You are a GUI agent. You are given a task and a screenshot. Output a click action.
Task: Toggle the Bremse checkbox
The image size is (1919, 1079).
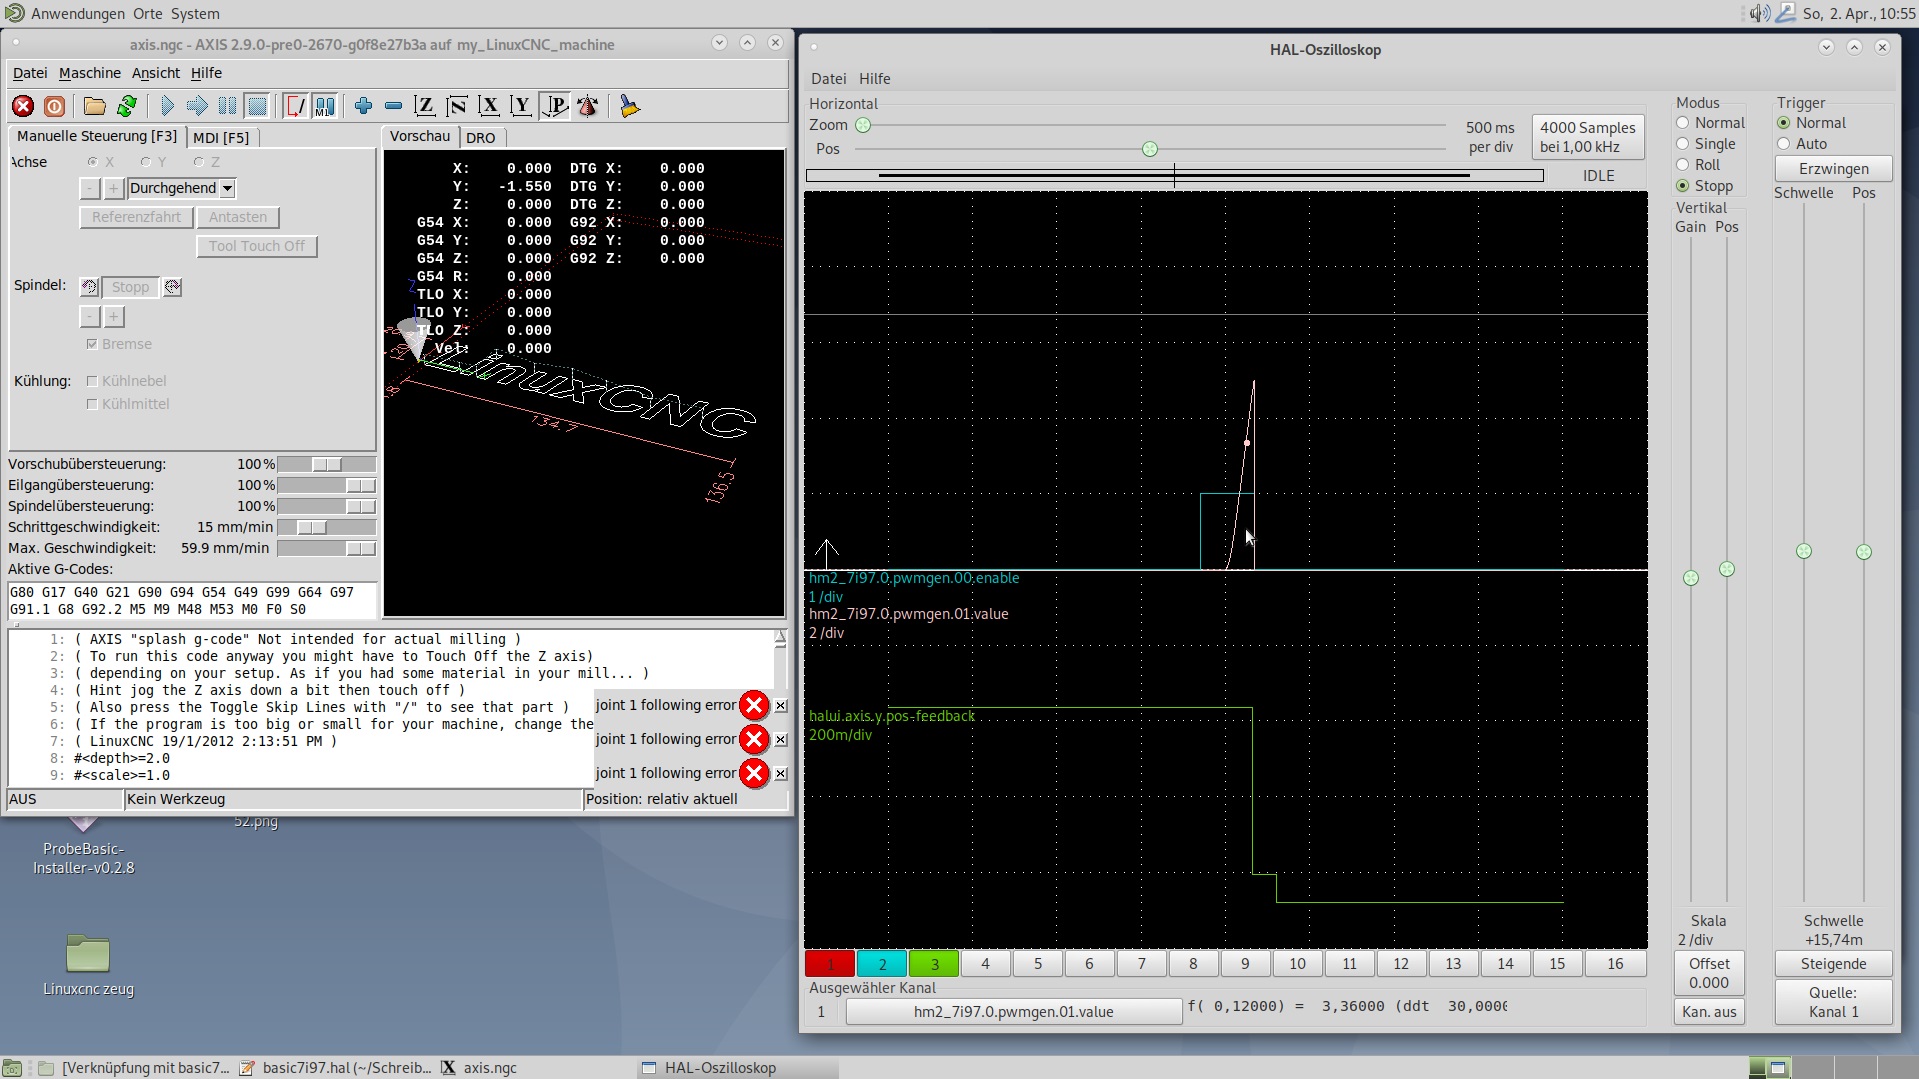pyautogui.click(x=92, y=344)
